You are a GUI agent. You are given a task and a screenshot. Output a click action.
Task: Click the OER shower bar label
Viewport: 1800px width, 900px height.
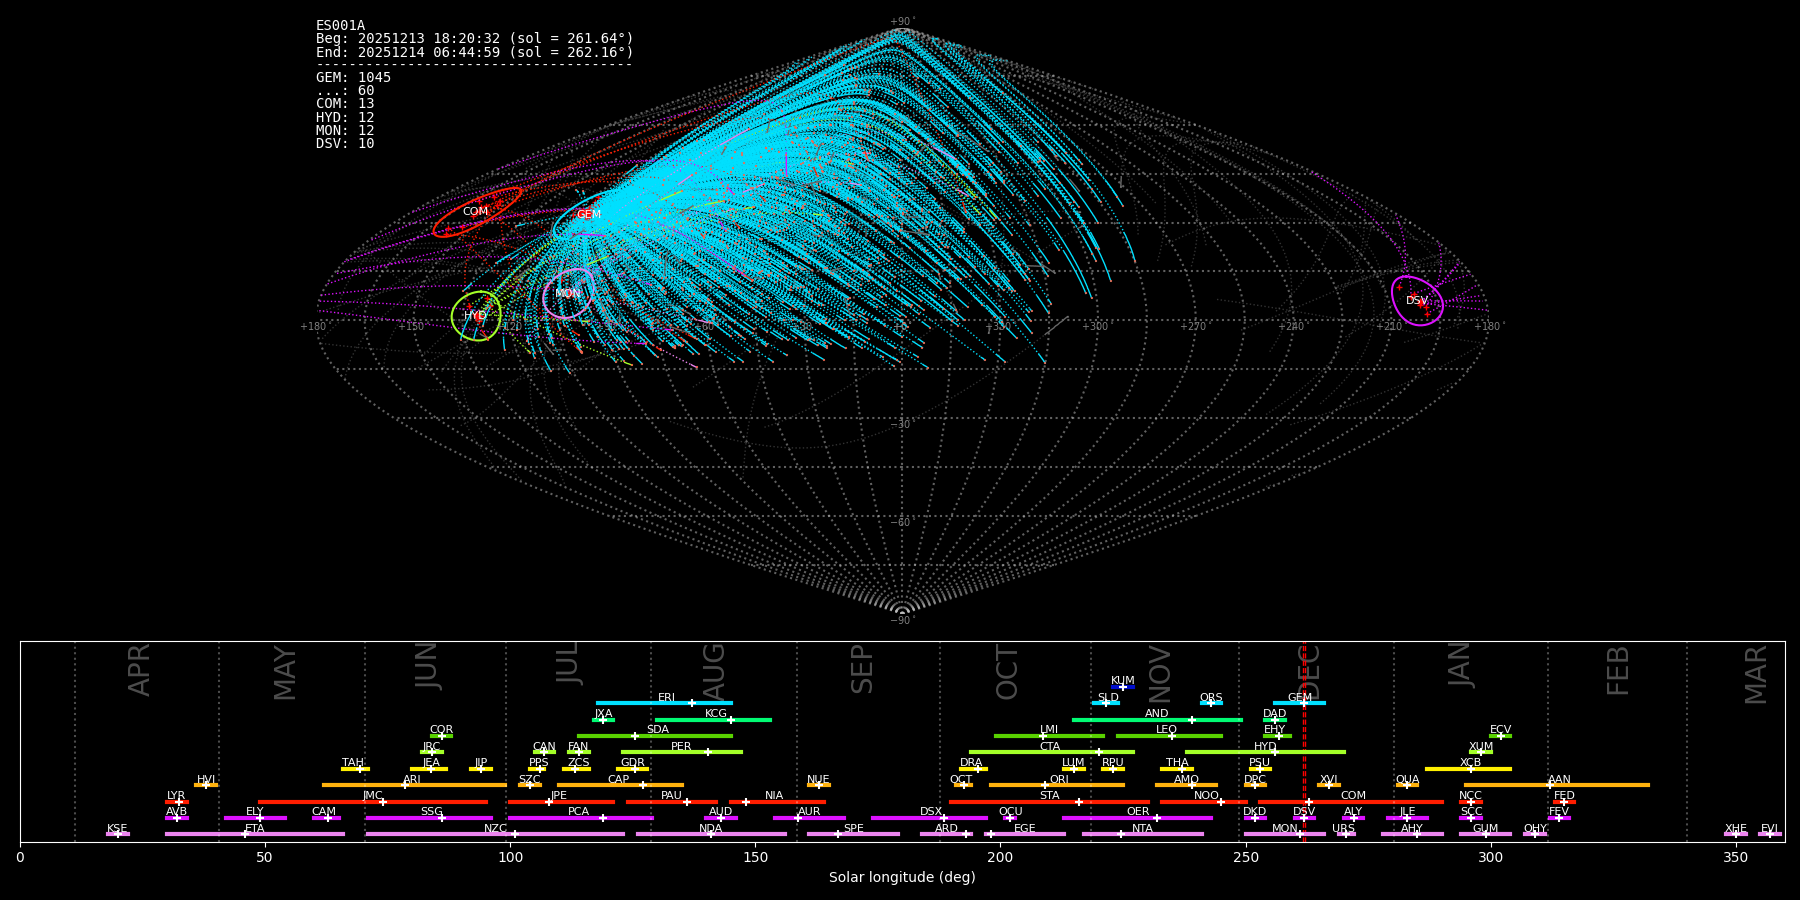1138,812
